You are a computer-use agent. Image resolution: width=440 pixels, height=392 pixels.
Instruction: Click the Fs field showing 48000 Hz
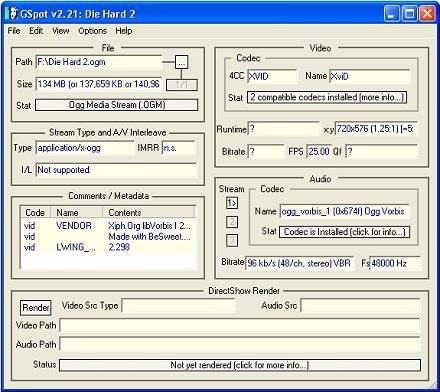click(x=395, y=263)
